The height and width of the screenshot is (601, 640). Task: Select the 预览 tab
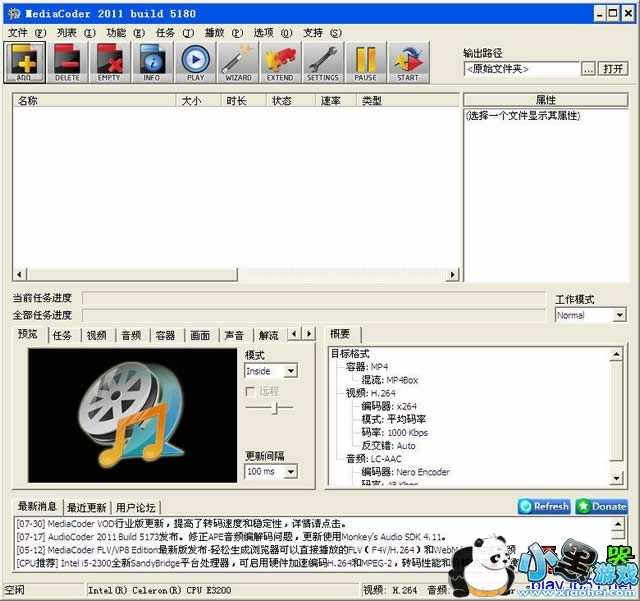point(28,334)
